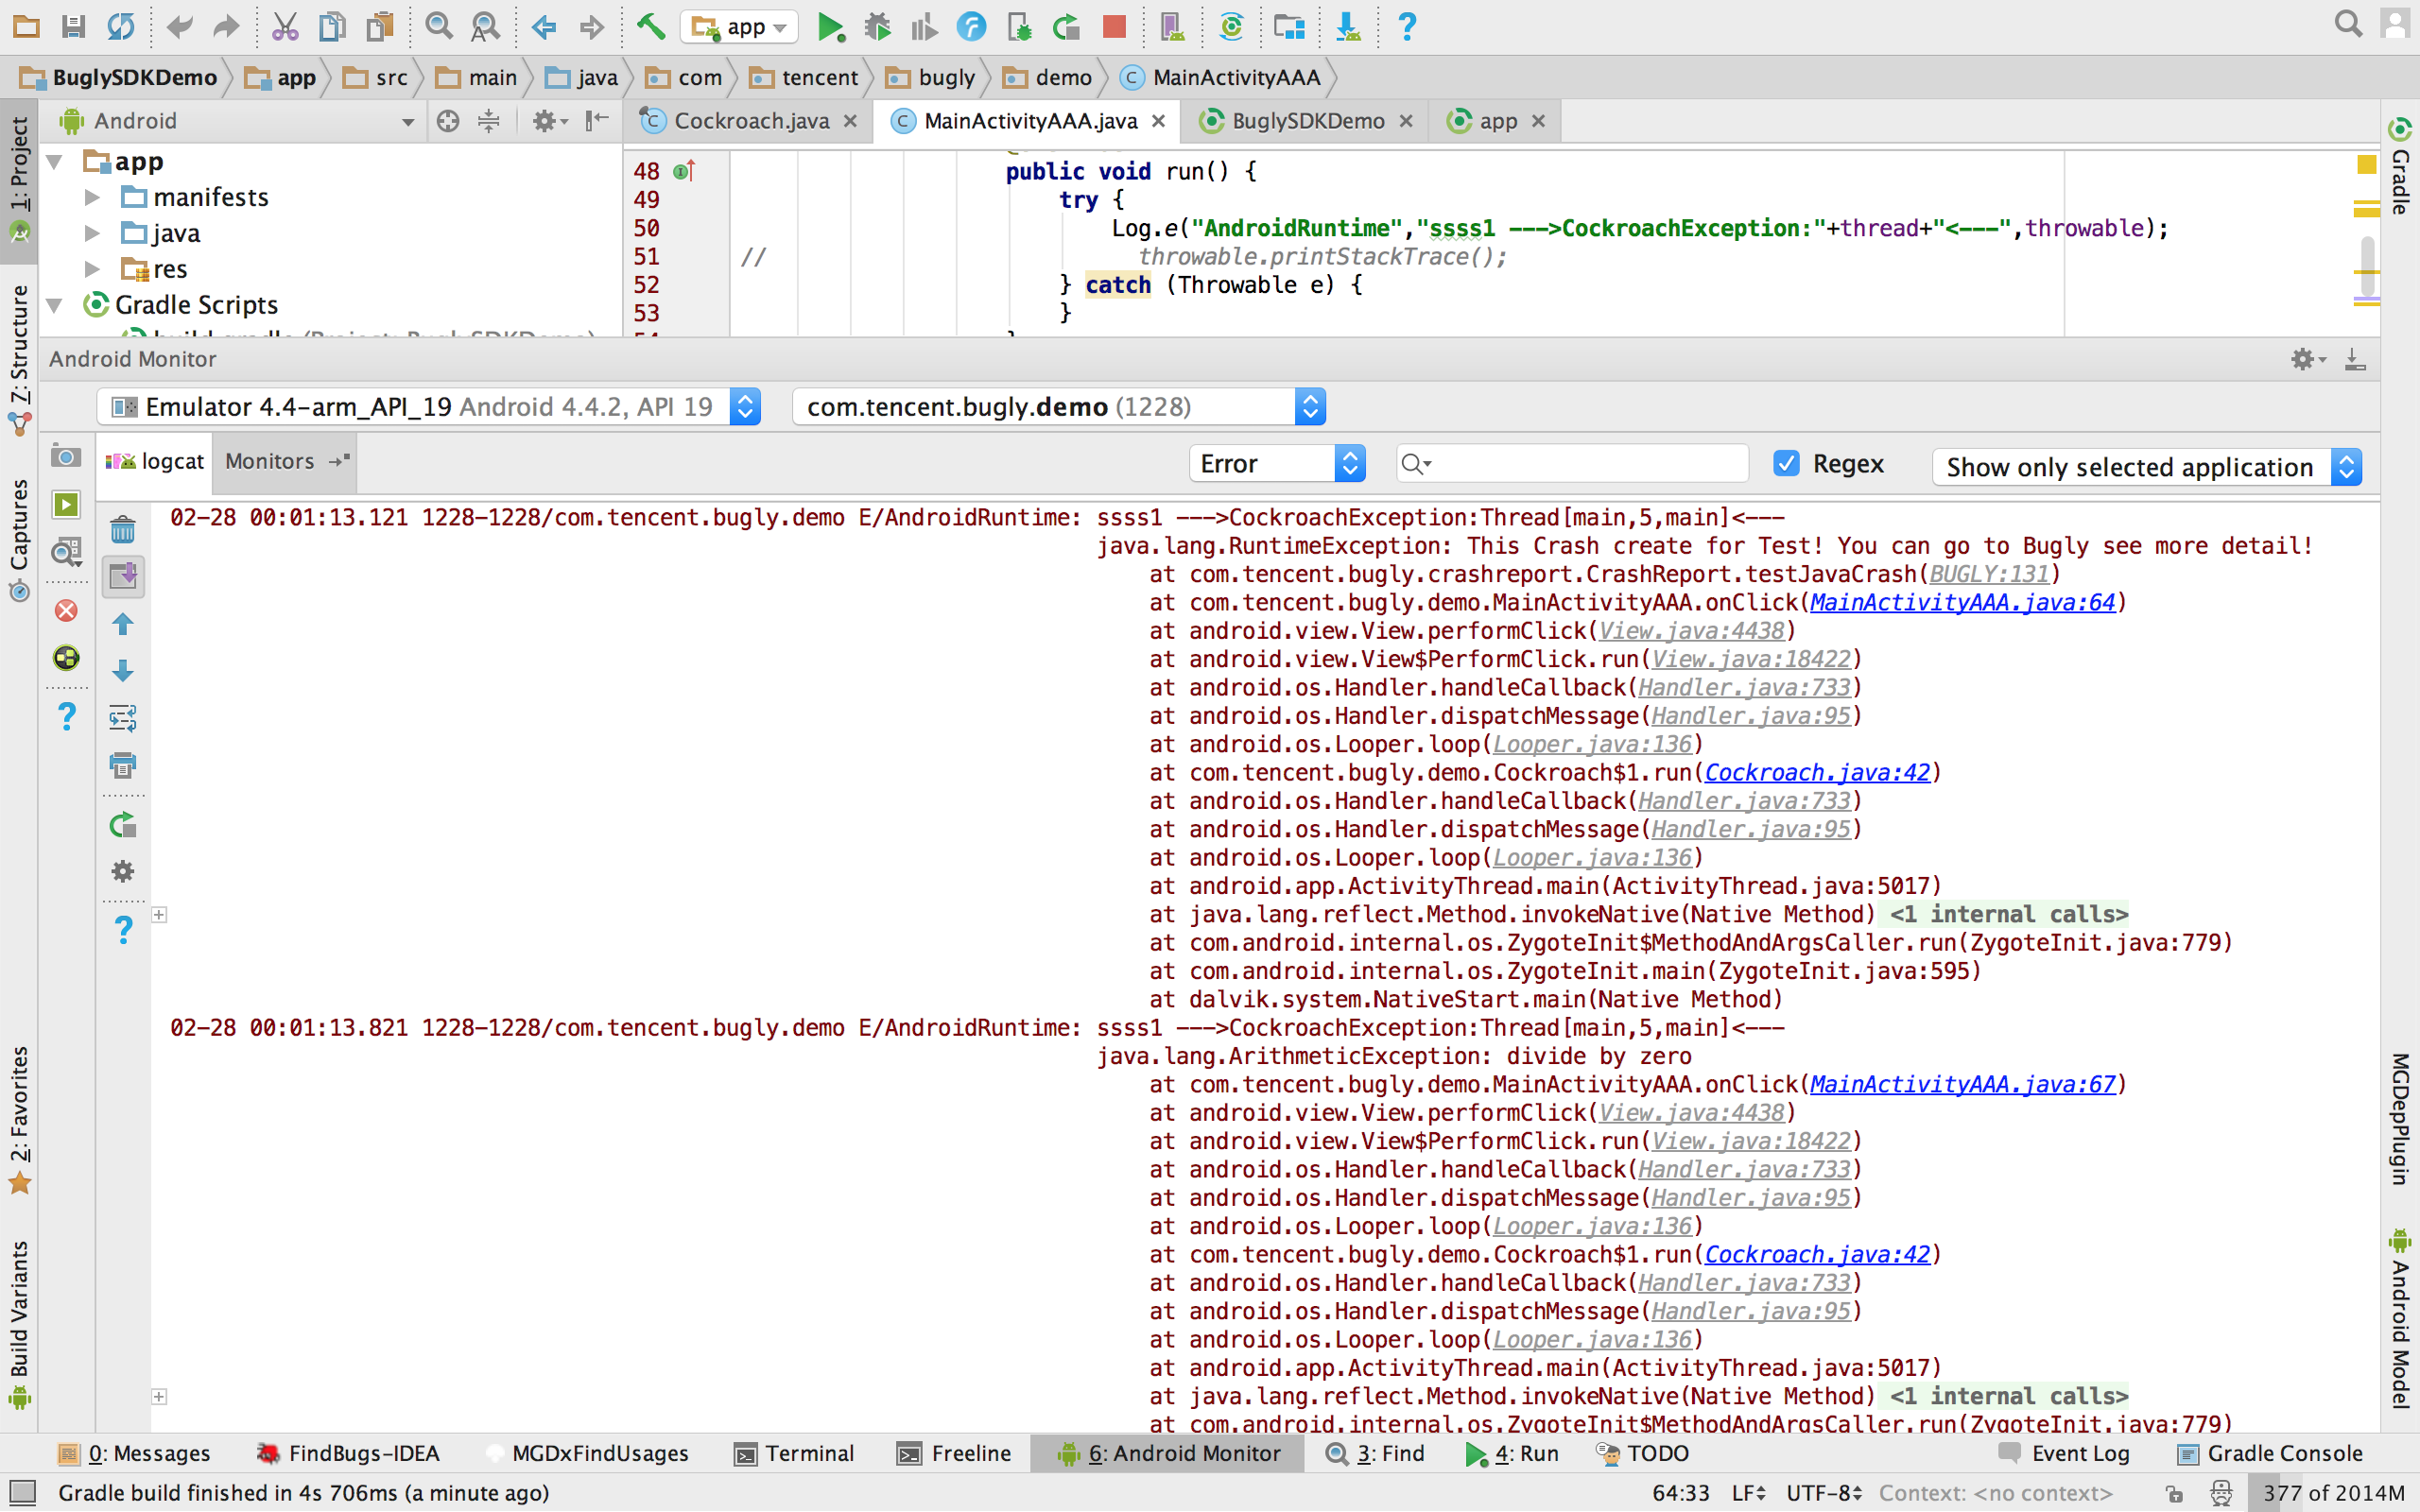The image size is (2420, 1512).
Task: Open MainActivityAAA.java:64 stack trace link
Action: click(x=1962, y=602)
